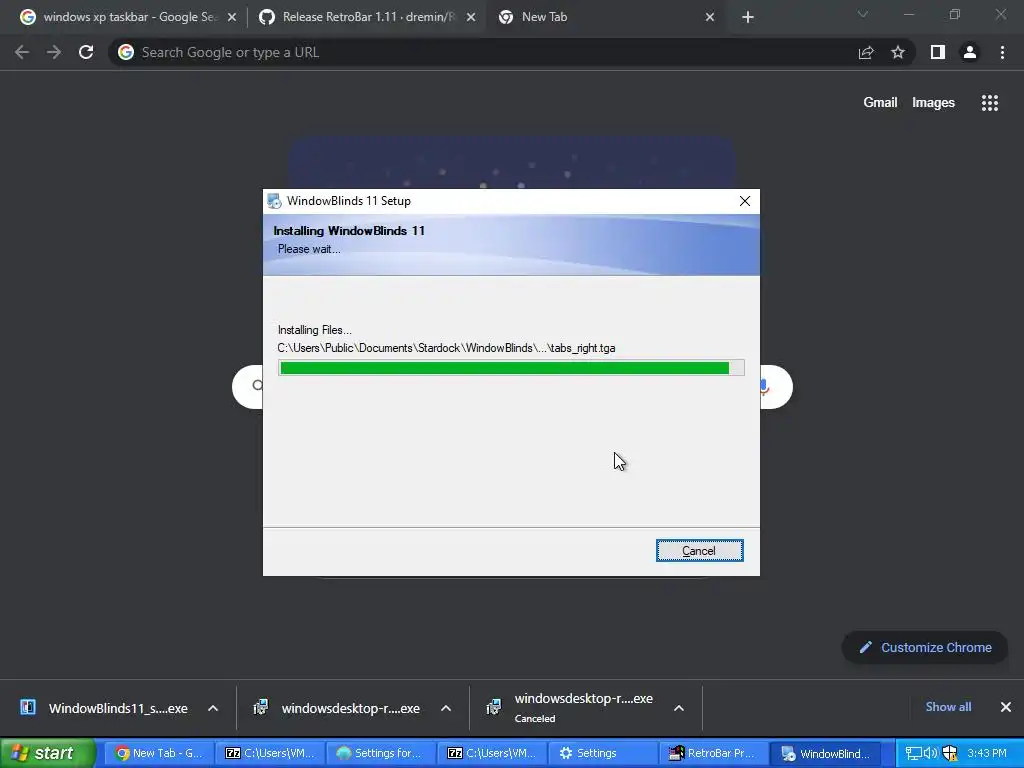The height and width of the screenshot is (768, 1024).
Task: Click the tabs_right.tga file path text
Action: [446, 348]
